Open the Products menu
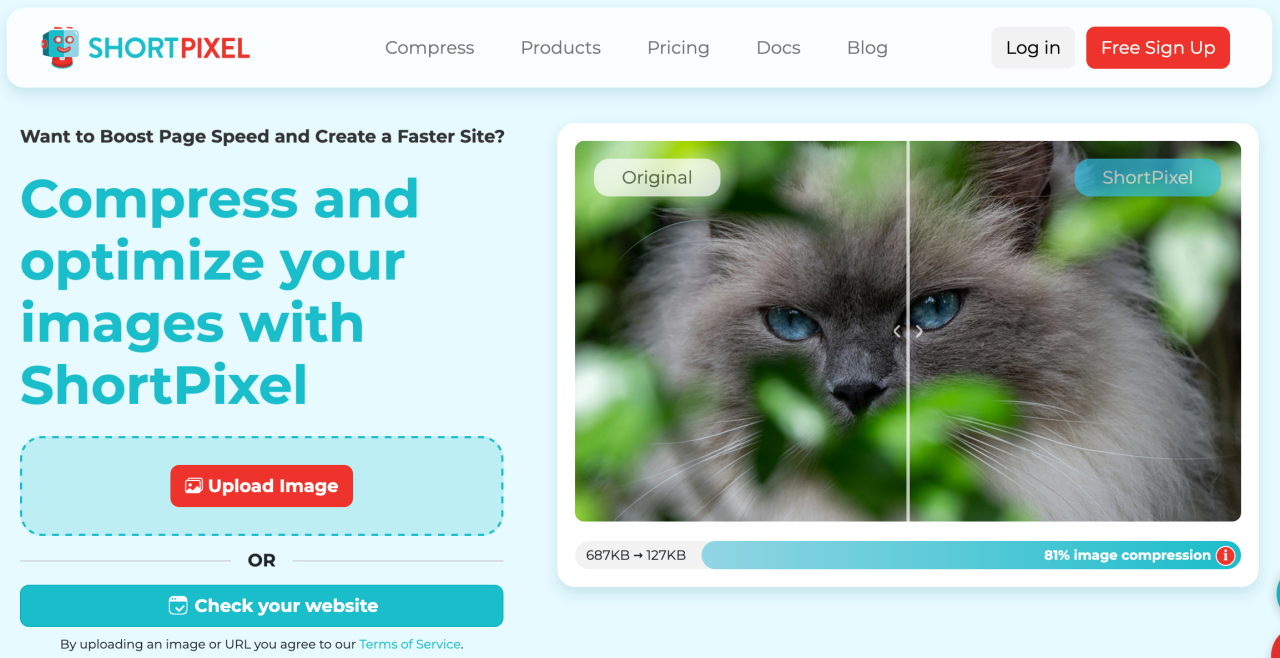Image resolution: width=1280 pixels, height=658 pixels. tap(561, 48)
